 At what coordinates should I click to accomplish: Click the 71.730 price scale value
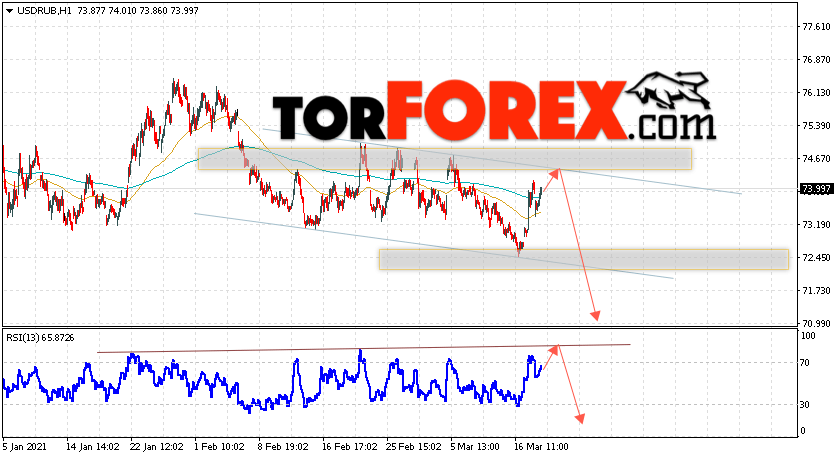817,291
